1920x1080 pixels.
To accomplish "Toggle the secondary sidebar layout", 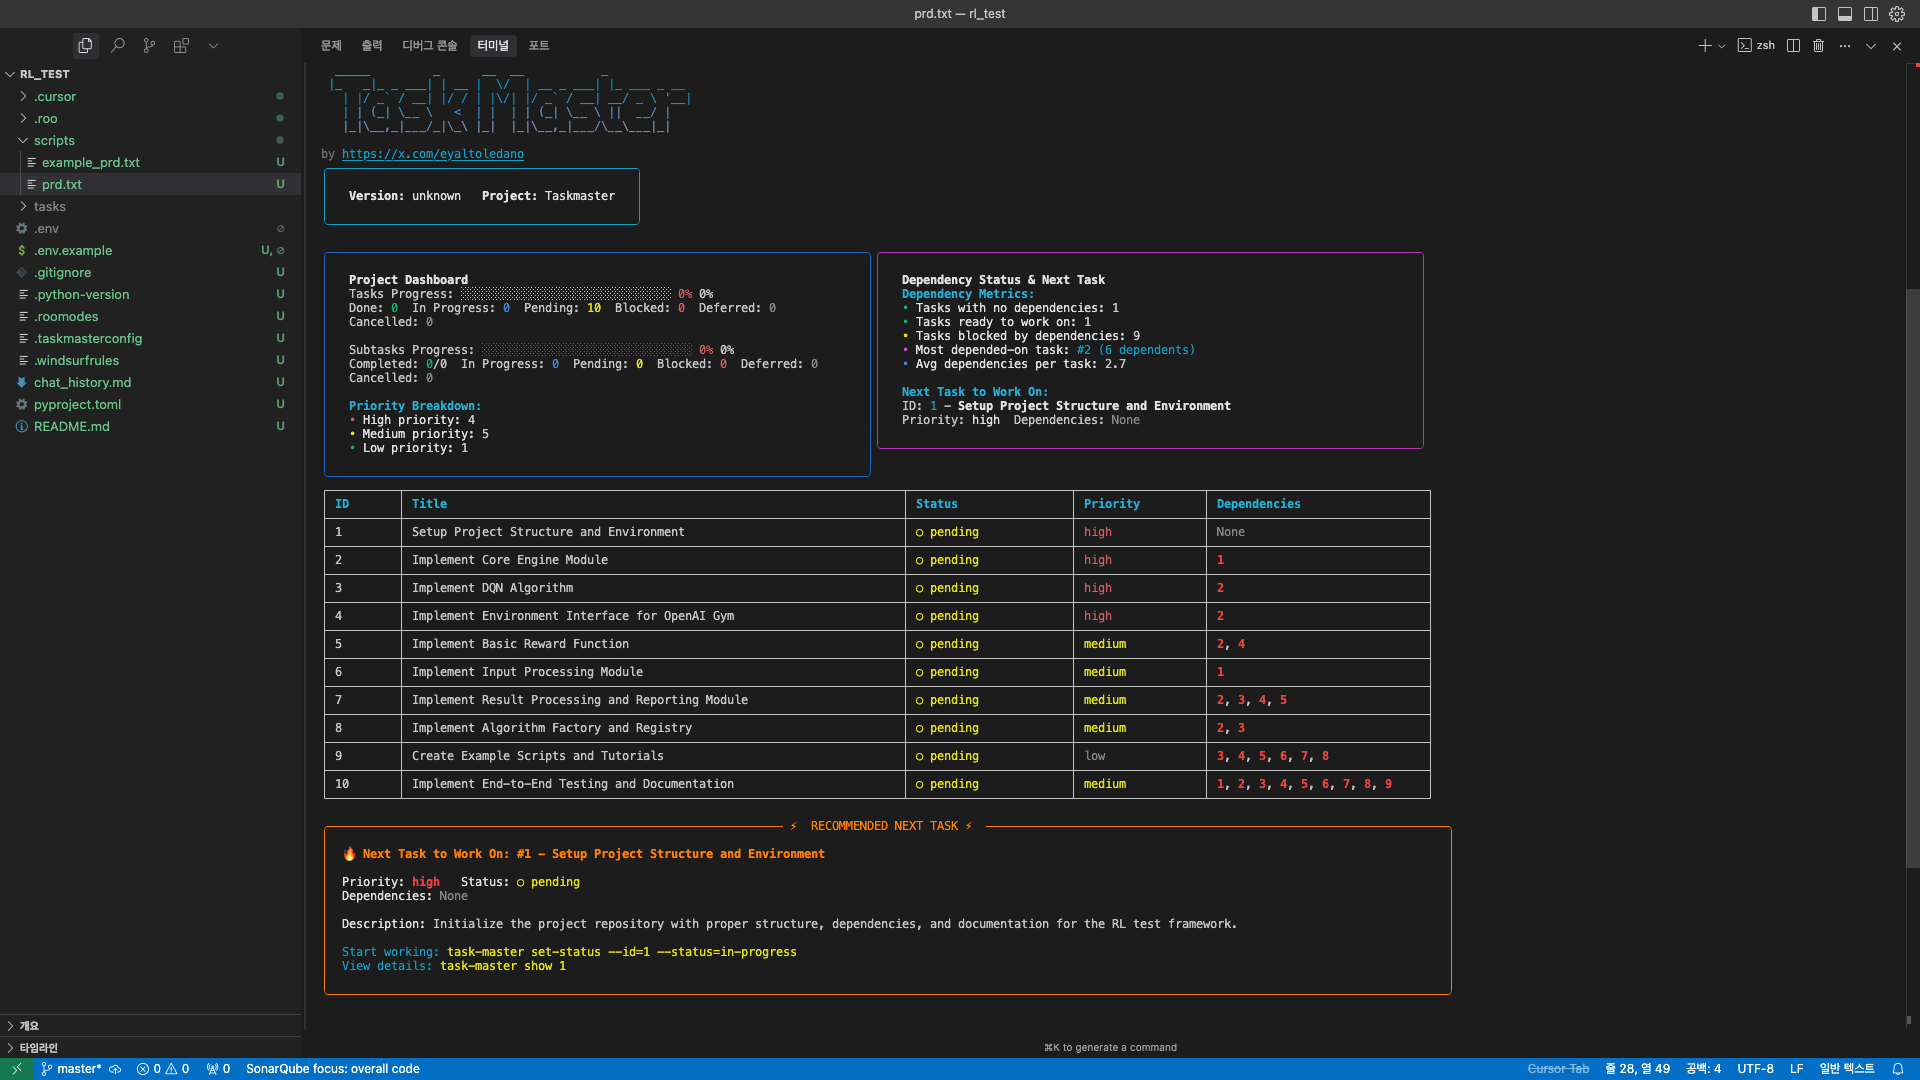I will pos(1871,14).
